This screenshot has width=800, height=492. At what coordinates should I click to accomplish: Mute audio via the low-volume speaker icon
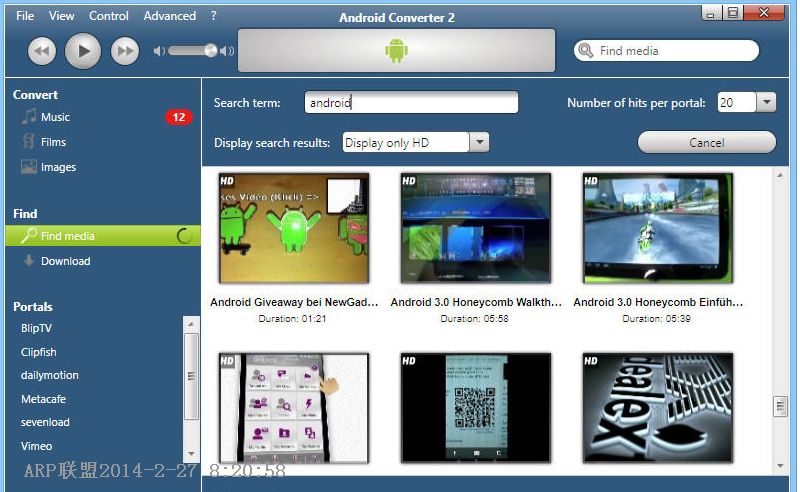(x=159, y=51)
